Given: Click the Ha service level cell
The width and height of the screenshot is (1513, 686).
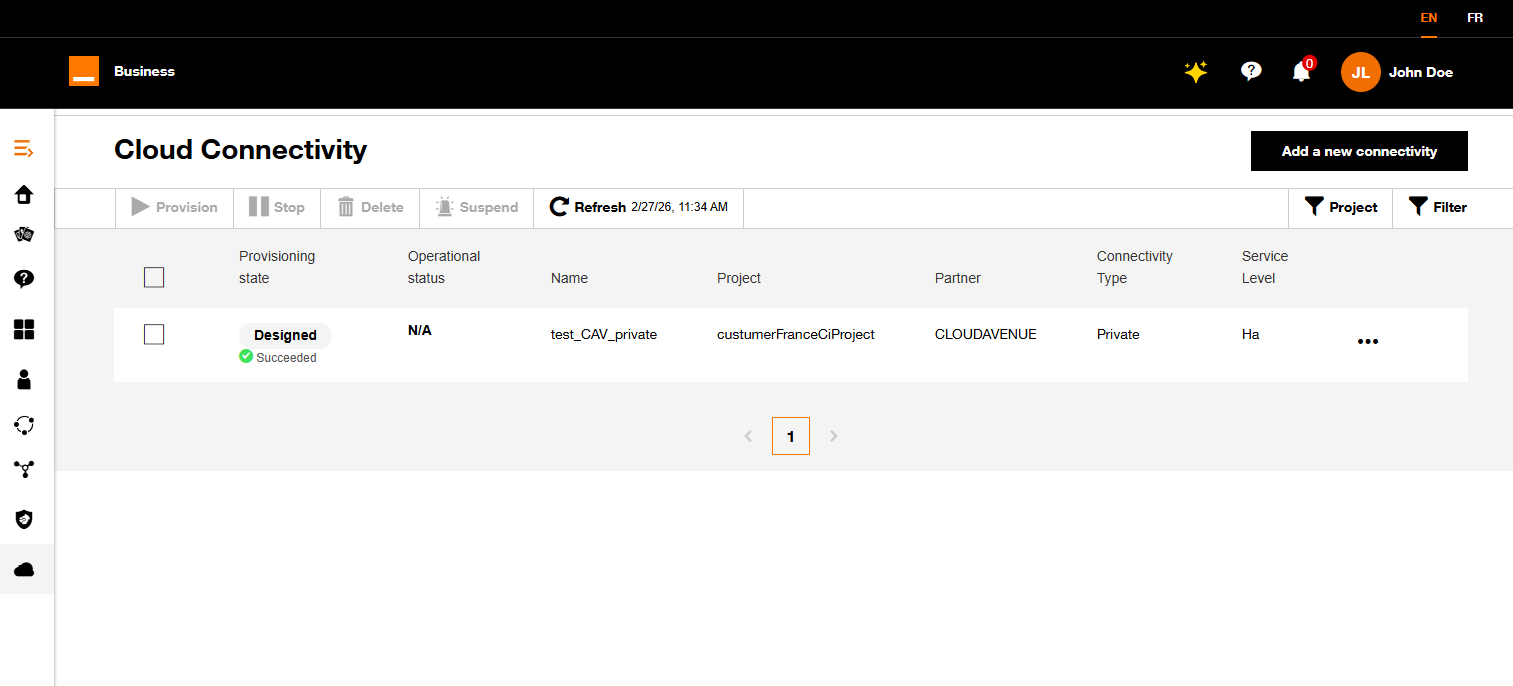Looking at the screenshot, I should [x=1250, y=334].
